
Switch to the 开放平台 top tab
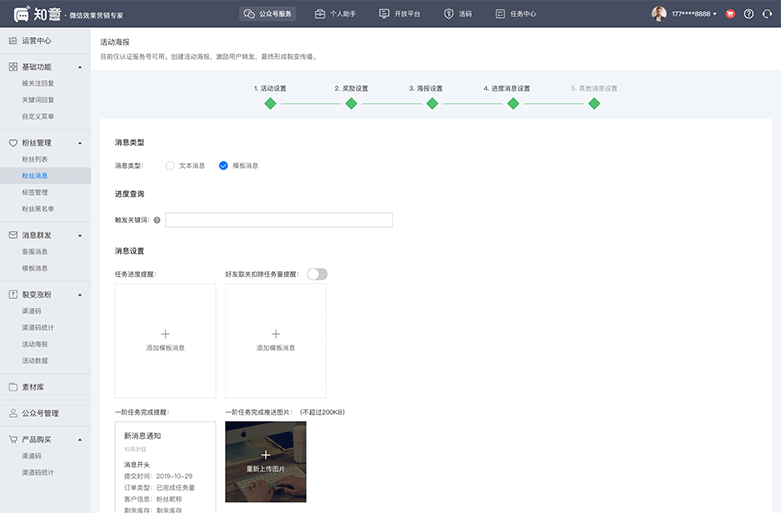click(399, 14)
